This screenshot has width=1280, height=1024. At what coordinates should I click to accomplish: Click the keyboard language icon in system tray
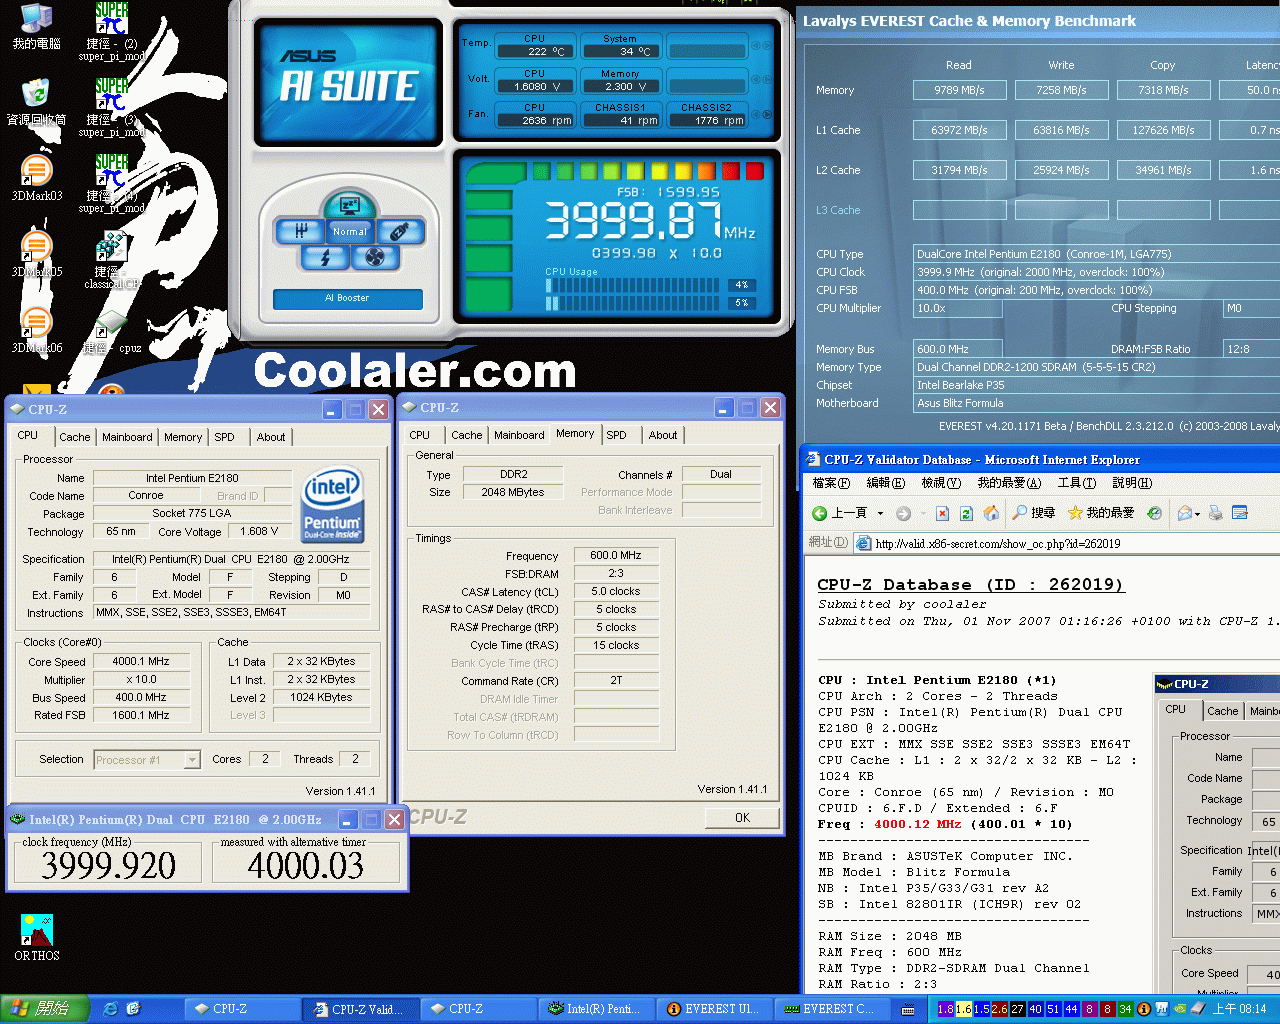pyautogui.click(x=908, y=1010)
